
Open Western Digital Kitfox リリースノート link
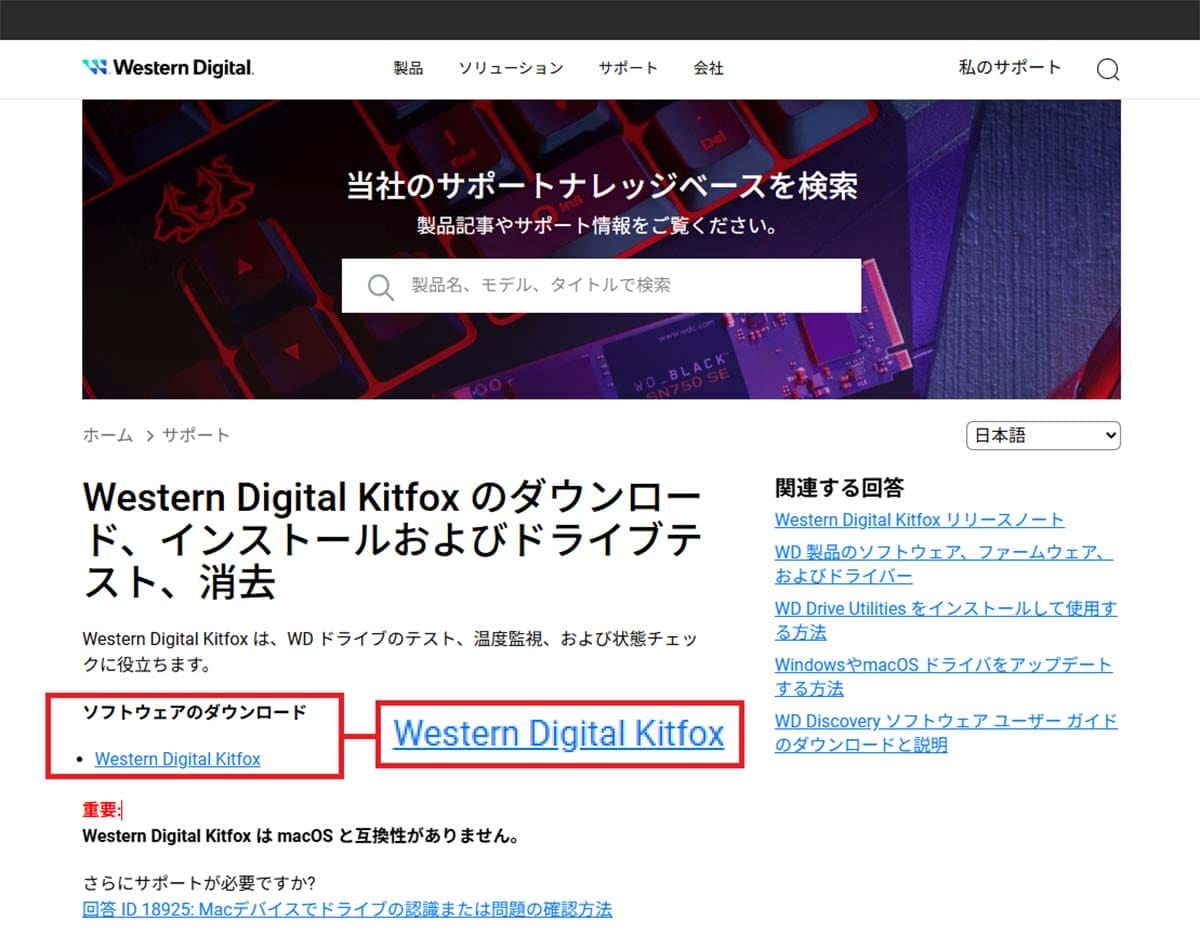[919, 520]
